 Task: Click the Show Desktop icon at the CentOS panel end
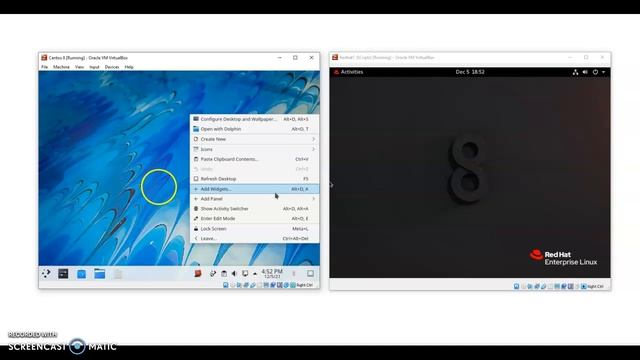click(x=310, y=273)
